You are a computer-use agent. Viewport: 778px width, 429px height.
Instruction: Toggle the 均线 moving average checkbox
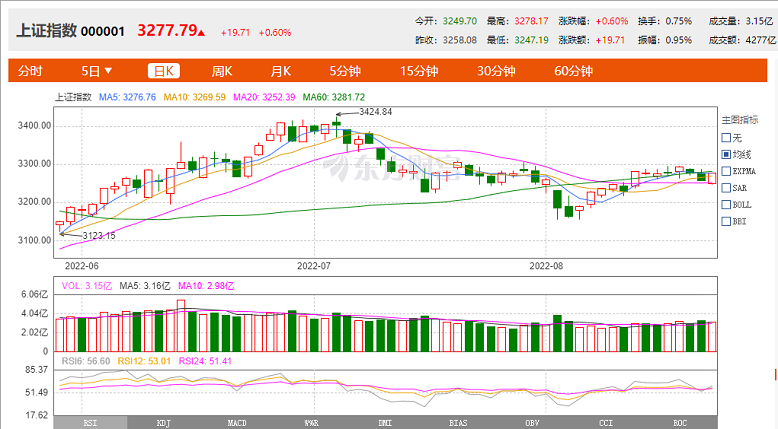pos(726,154)
